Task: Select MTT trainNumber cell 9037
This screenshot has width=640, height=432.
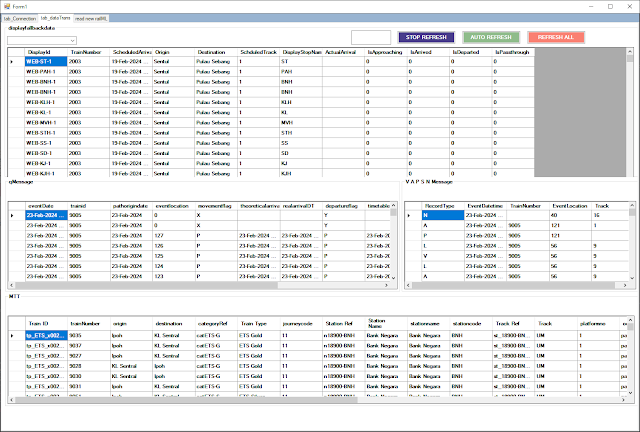Action: pyautogui.click(x=89, y=345)
